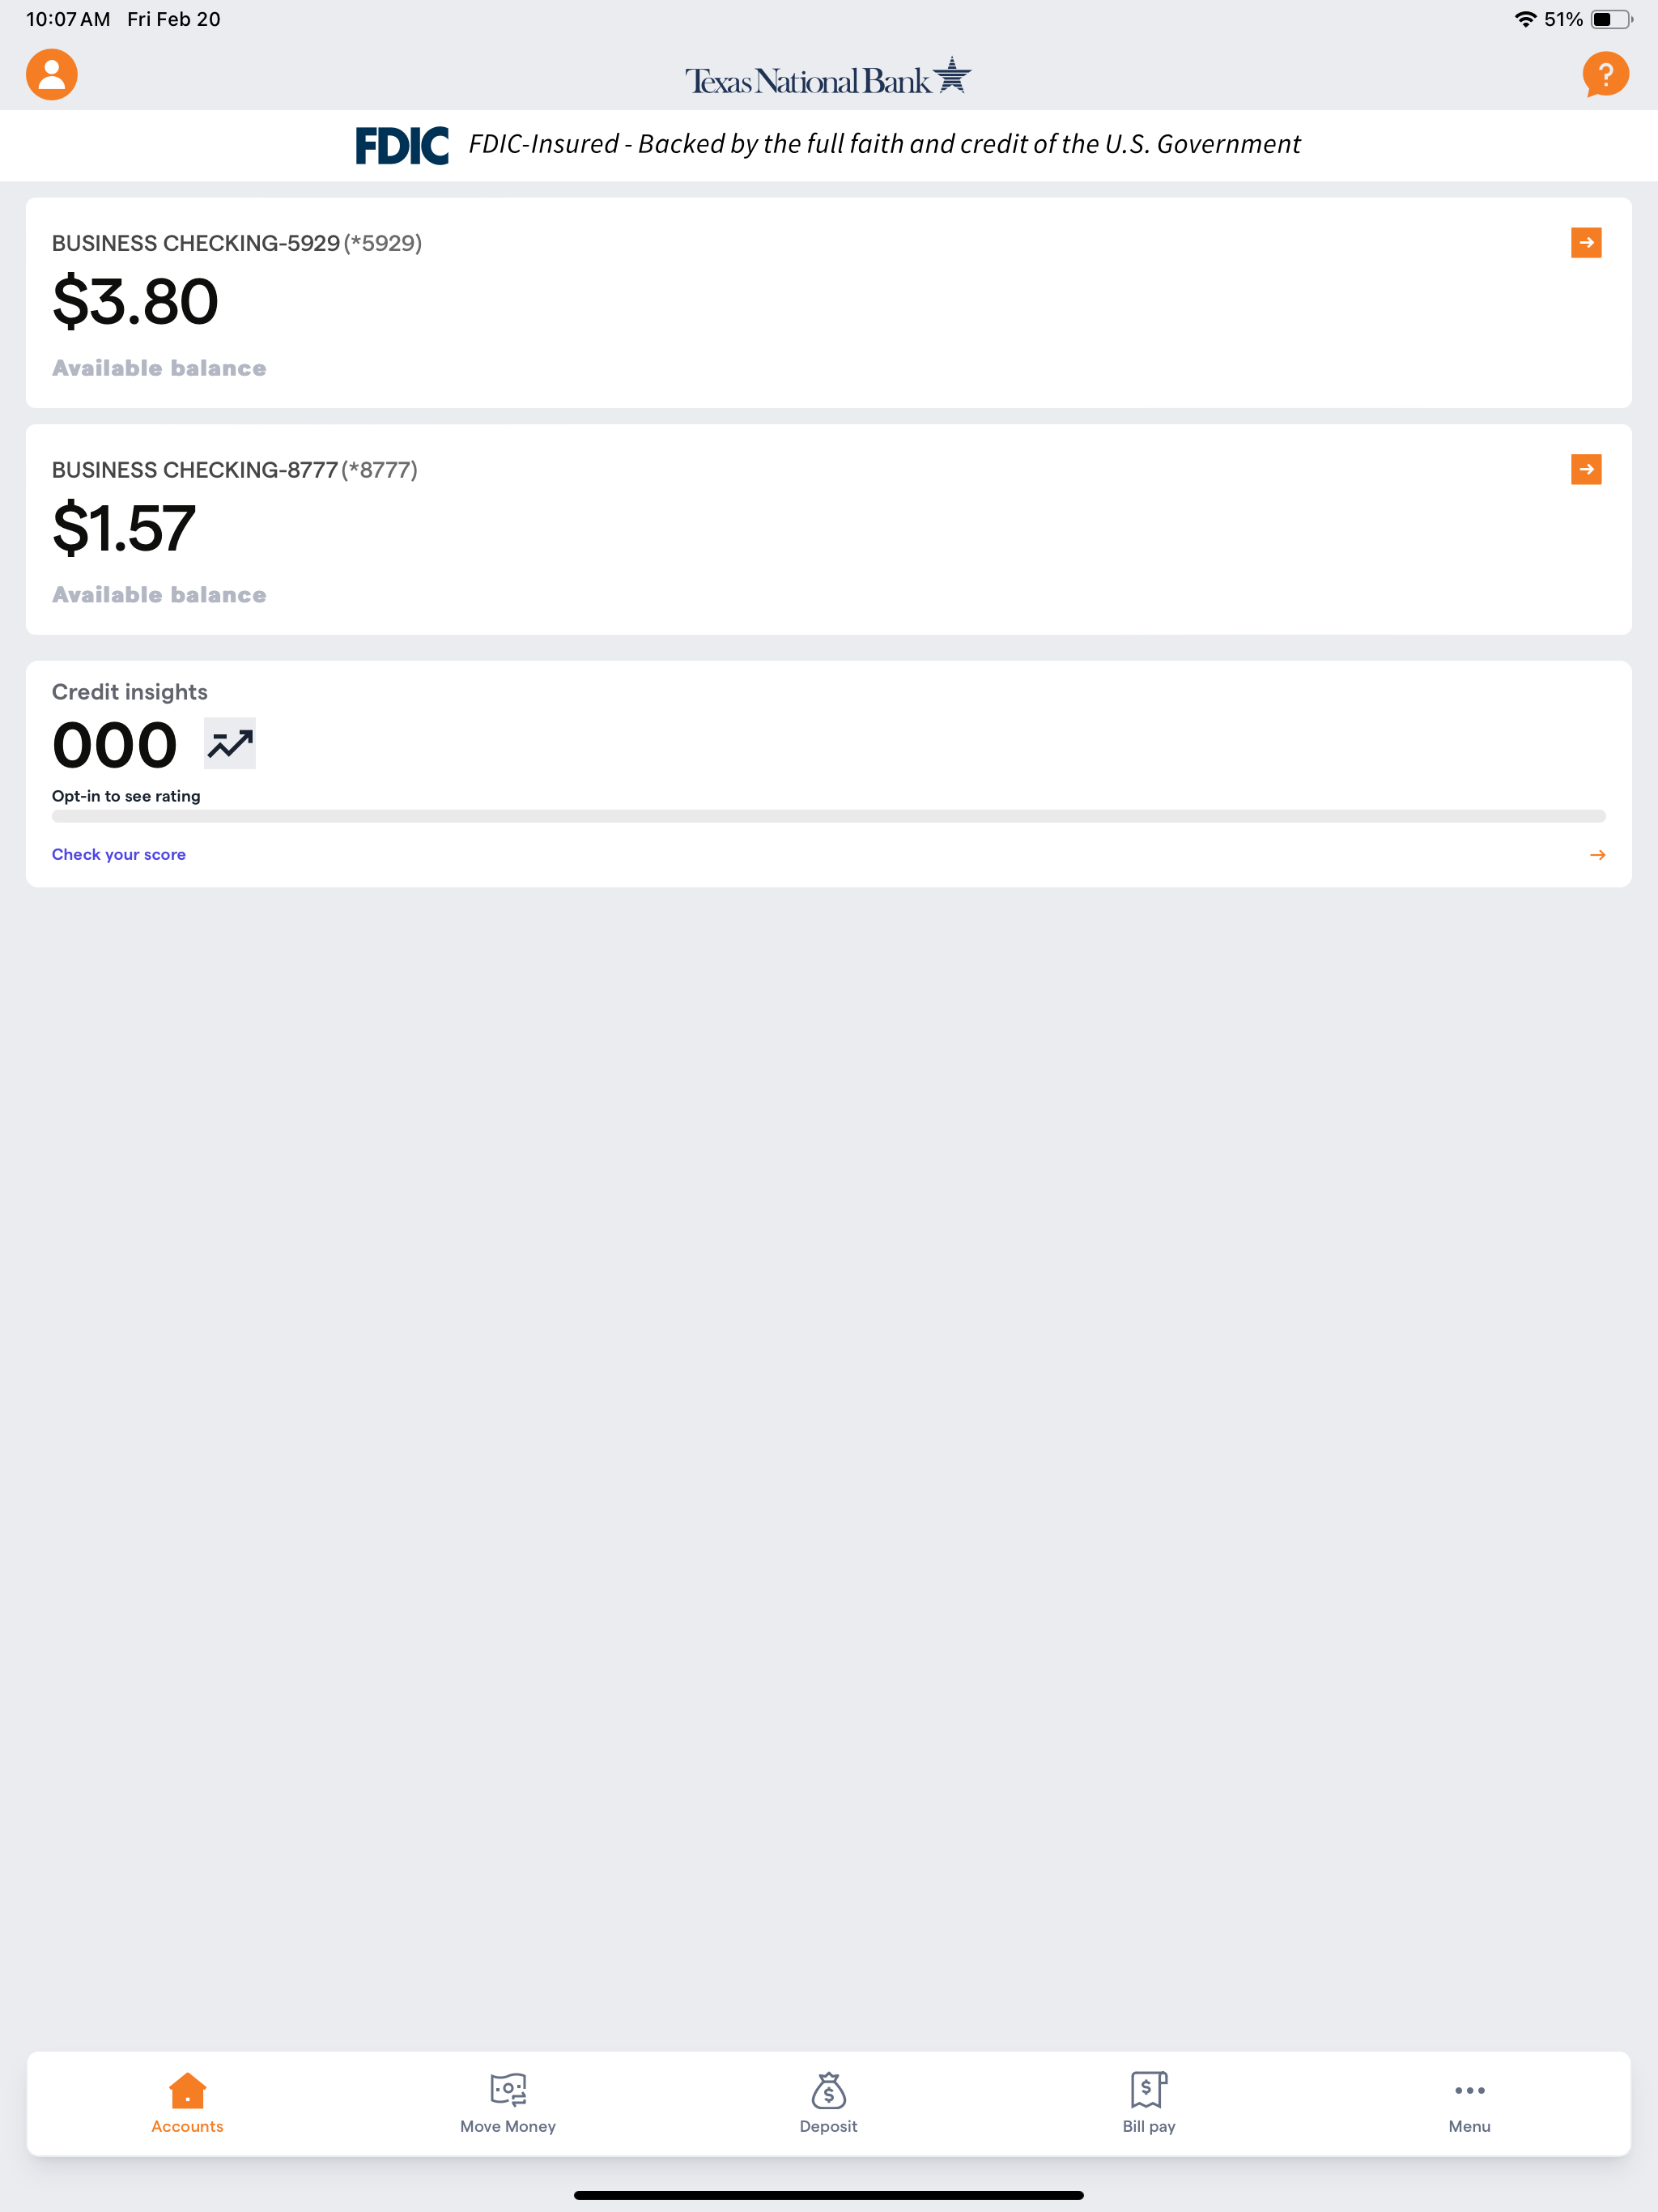Open the Move Money icon
The image size is (1658, 2212).
[x=508, y=2090]
